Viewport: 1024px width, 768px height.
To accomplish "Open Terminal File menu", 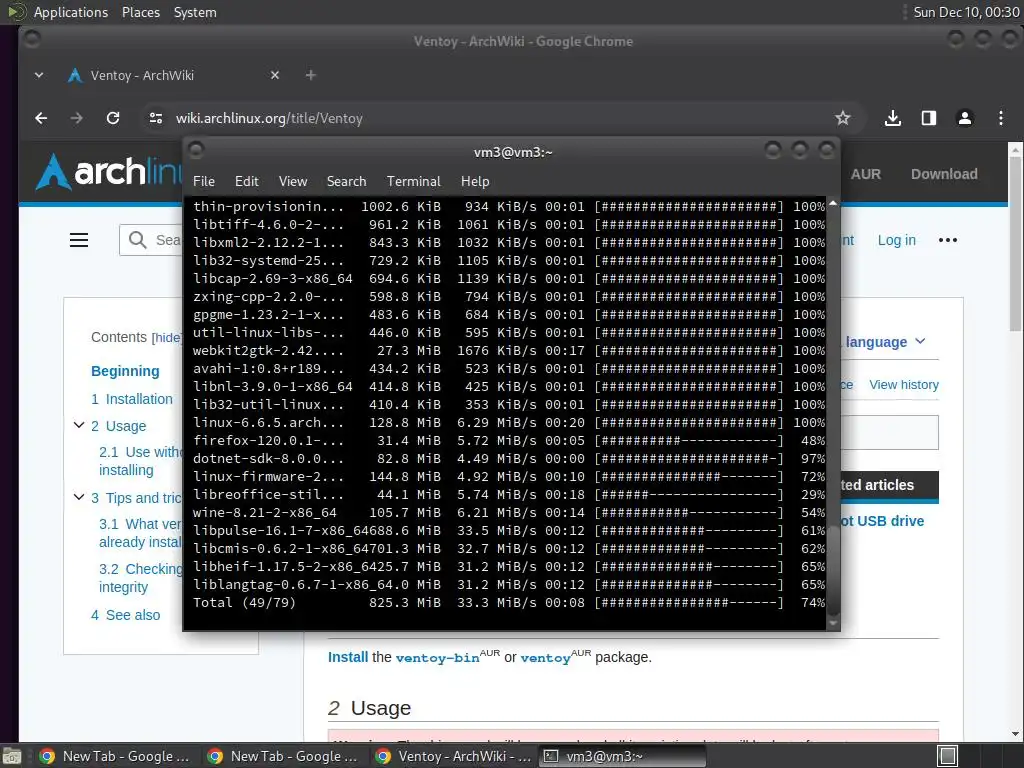I will tap(204, 182).
